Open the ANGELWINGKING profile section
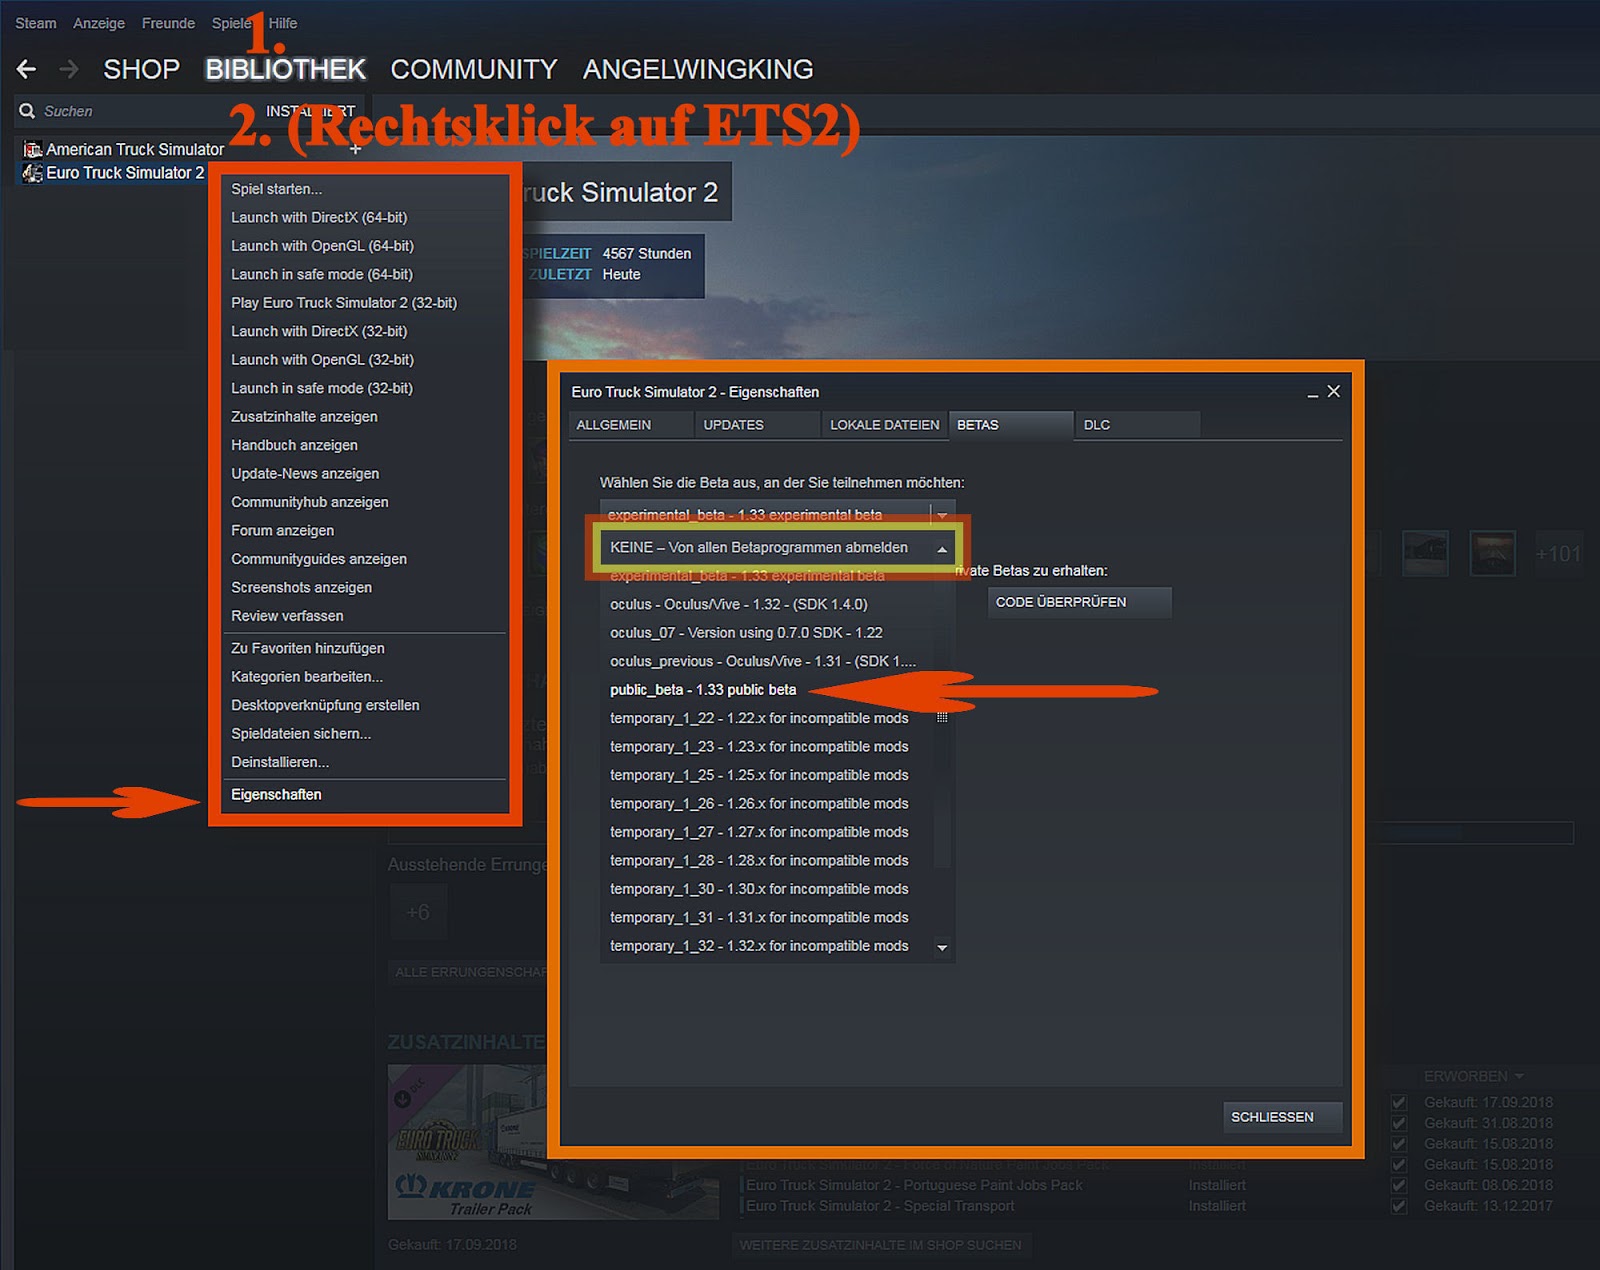 tap(698, 69)
